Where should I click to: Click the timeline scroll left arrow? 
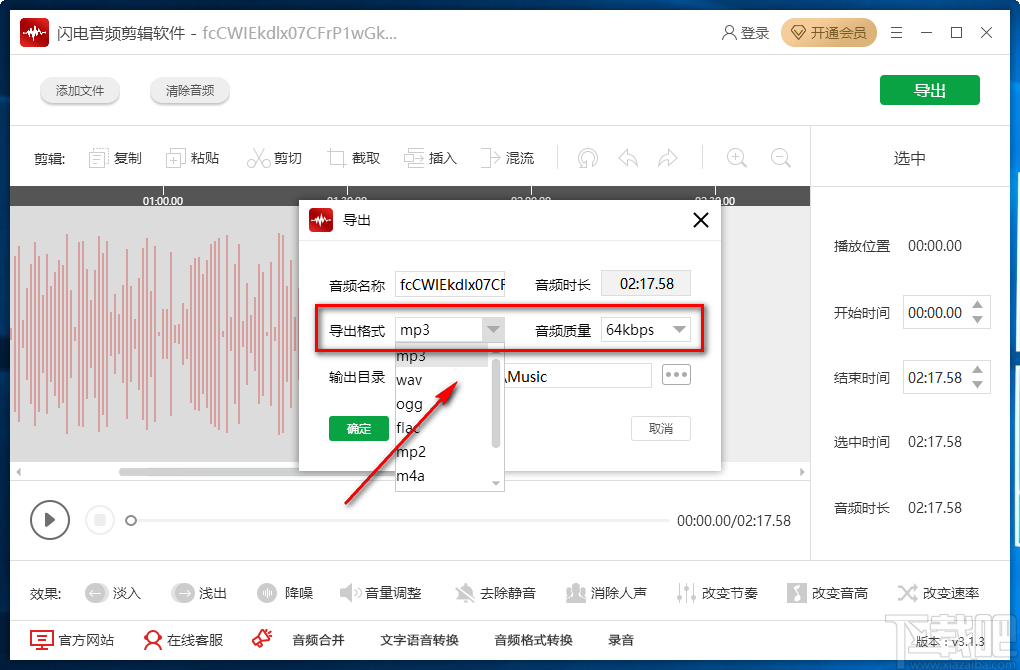pyautogui.click(x=18, y=472)
